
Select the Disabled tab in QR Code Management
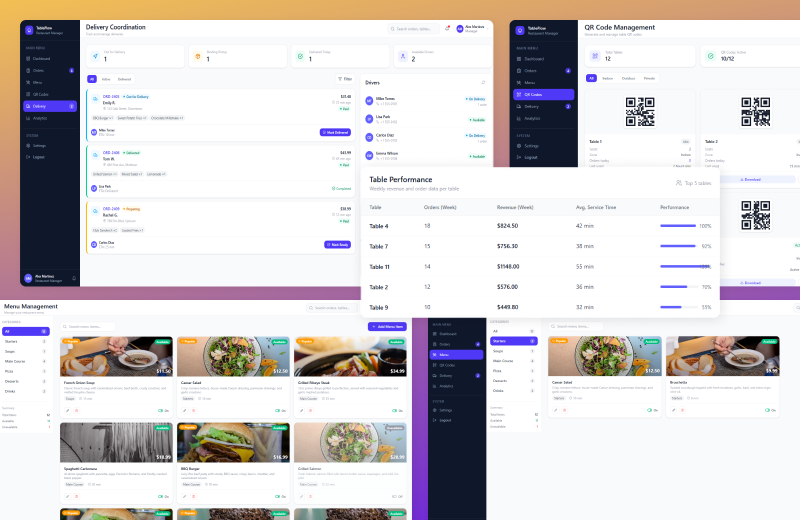(x=628, y=77)
